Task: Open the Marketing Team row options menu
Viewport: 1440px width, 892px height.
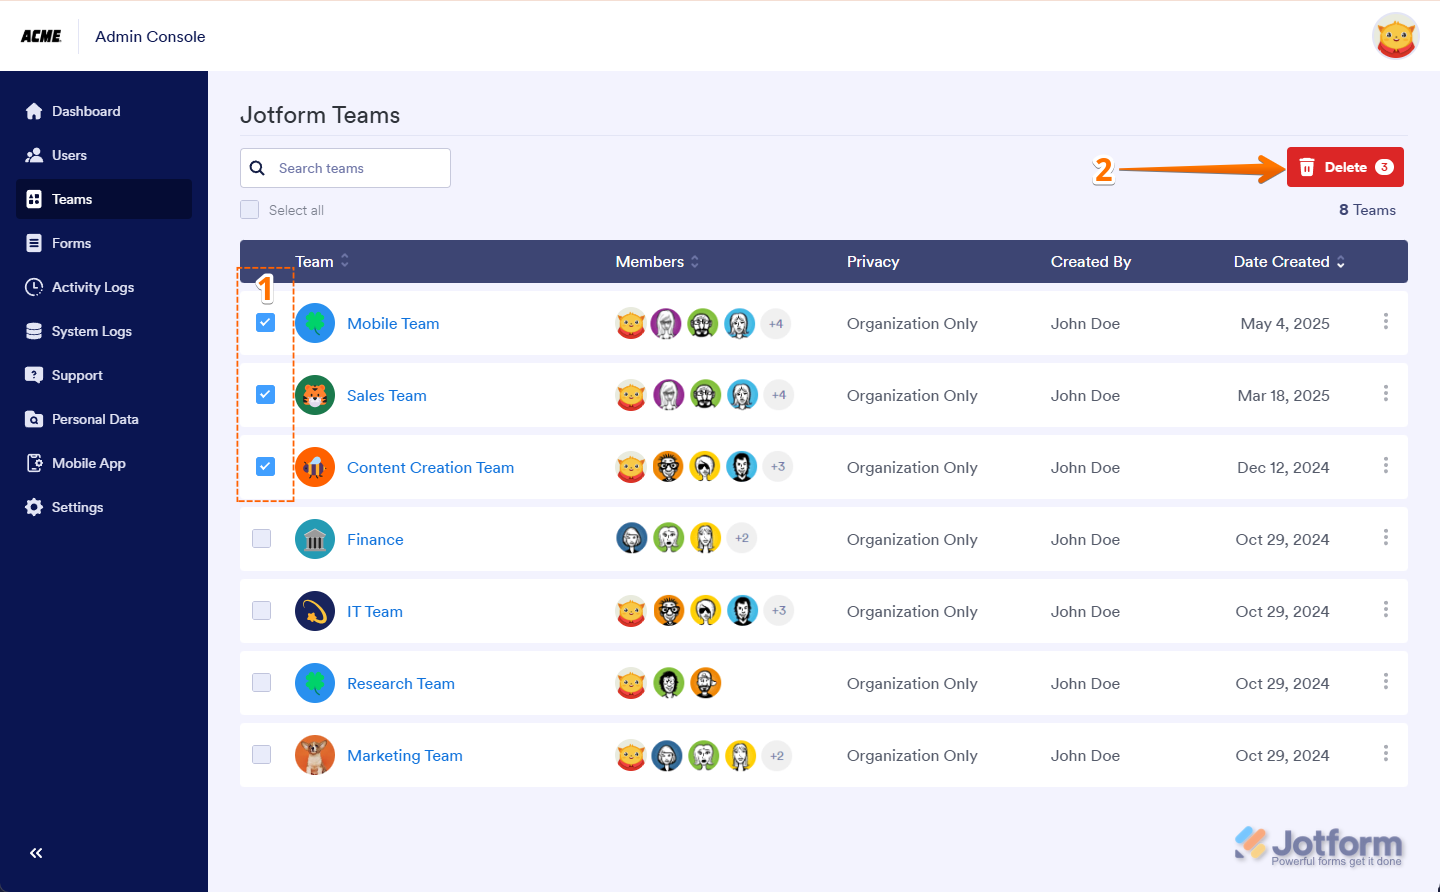Action: (1386, 753)
